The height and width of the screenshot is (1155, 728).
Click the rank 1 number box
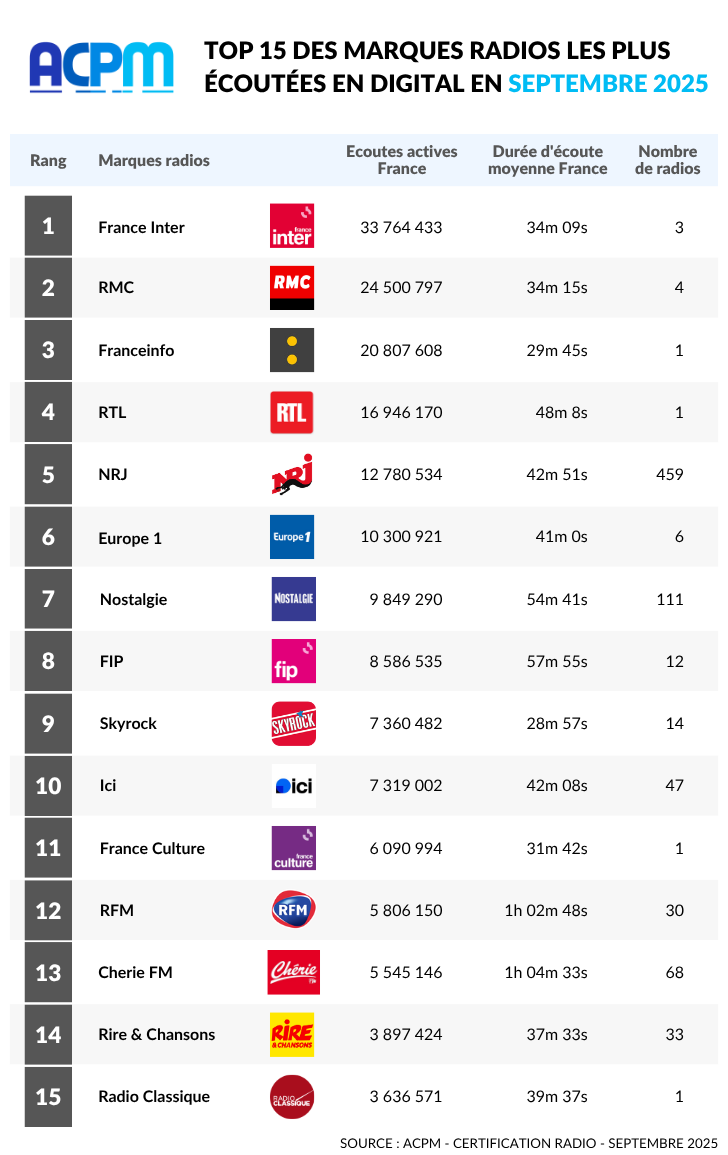coord(48,226)
